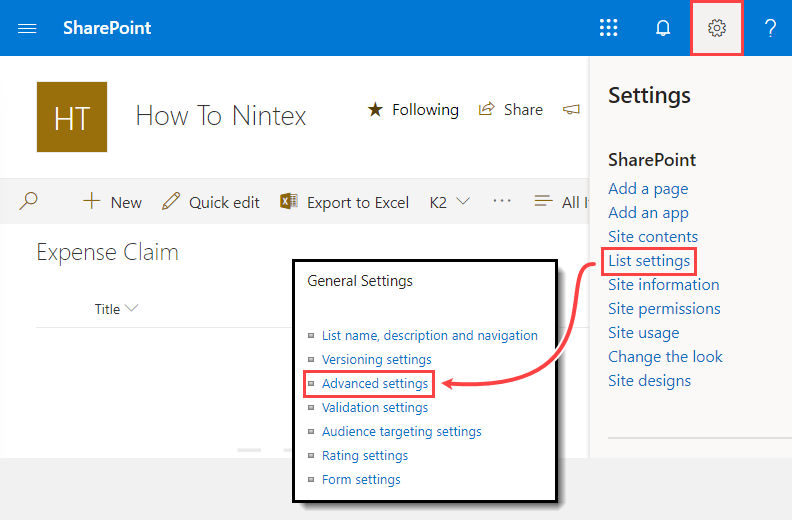The image size is (792, 520).
Task: Open Advanced settings link
Action: click(375, 384)
